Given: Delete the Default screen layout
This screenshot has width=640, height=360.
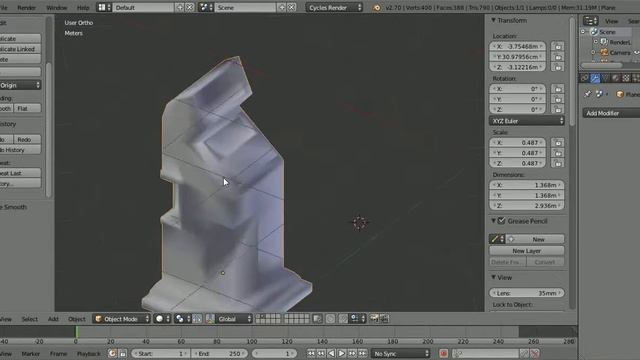Looking at the screenshot, I should pyautogui.click(x=190, y=7).
